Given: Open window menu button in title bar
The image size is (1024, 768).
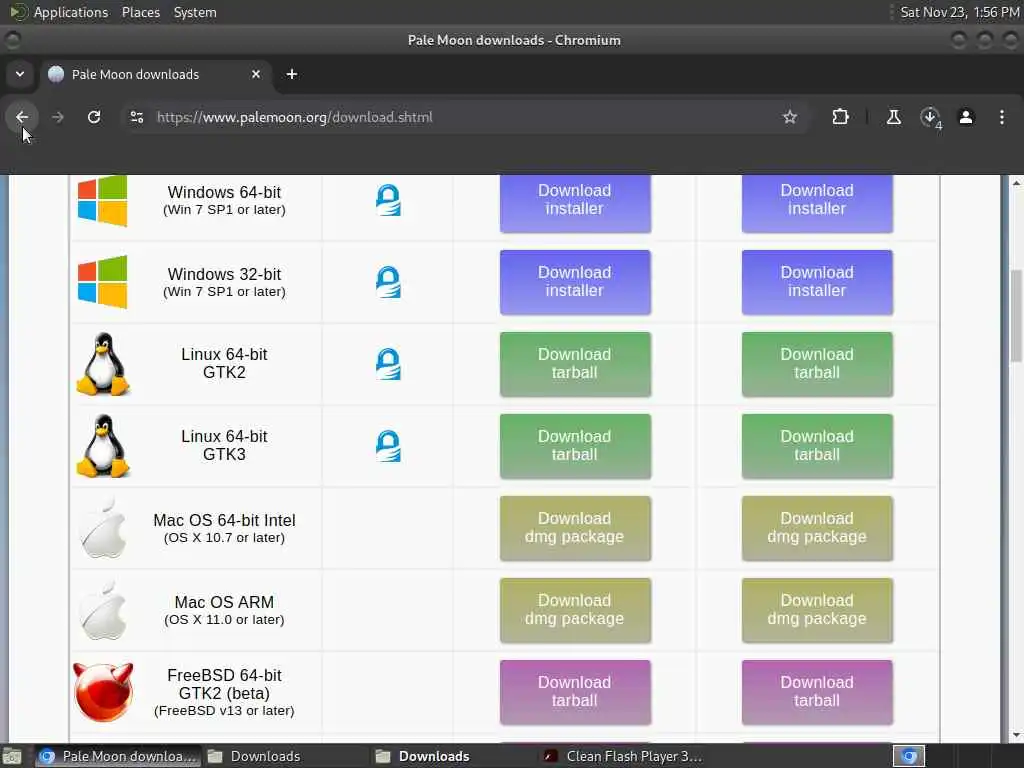Looking at the screenshot, I should coord(12,40).
